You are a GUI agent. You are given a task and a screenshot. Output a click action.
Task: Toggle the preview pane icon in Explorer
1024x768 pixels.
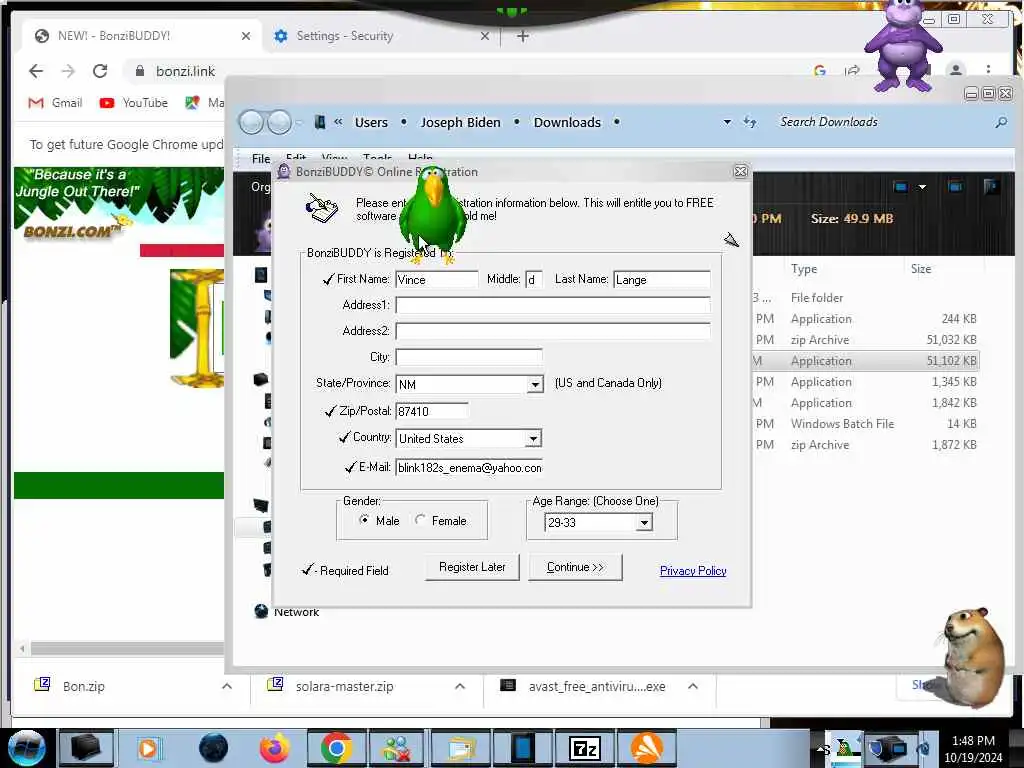955,187
